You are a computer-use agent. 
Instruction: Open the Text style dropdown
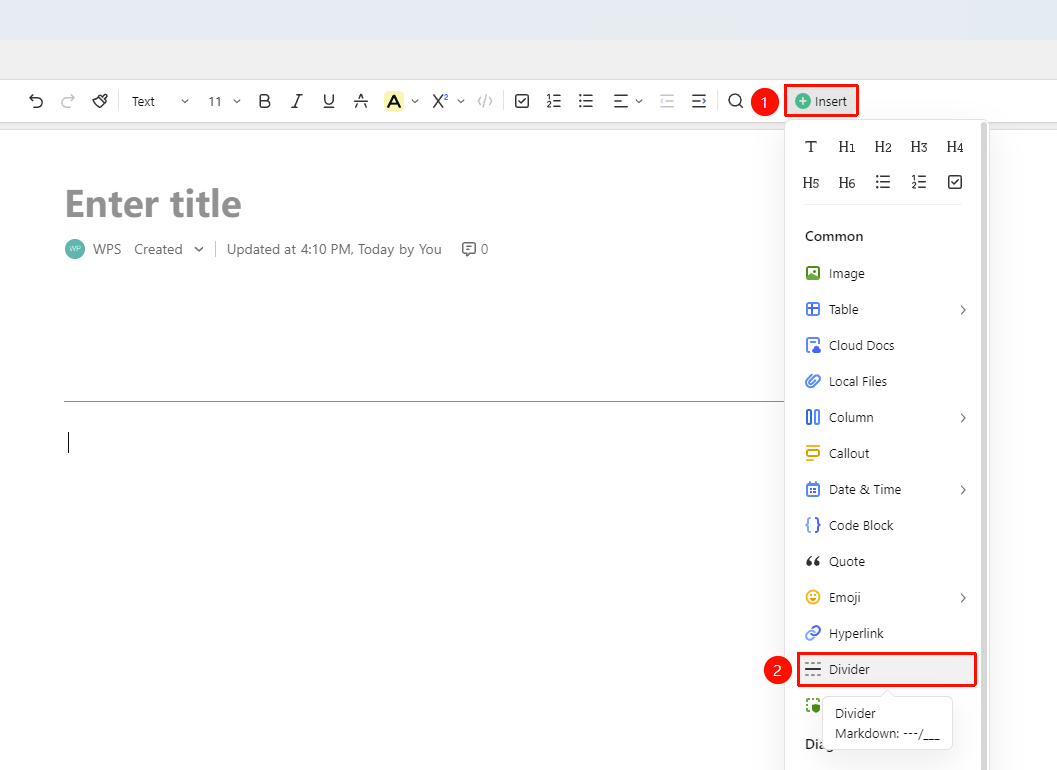tap(160, 101)
